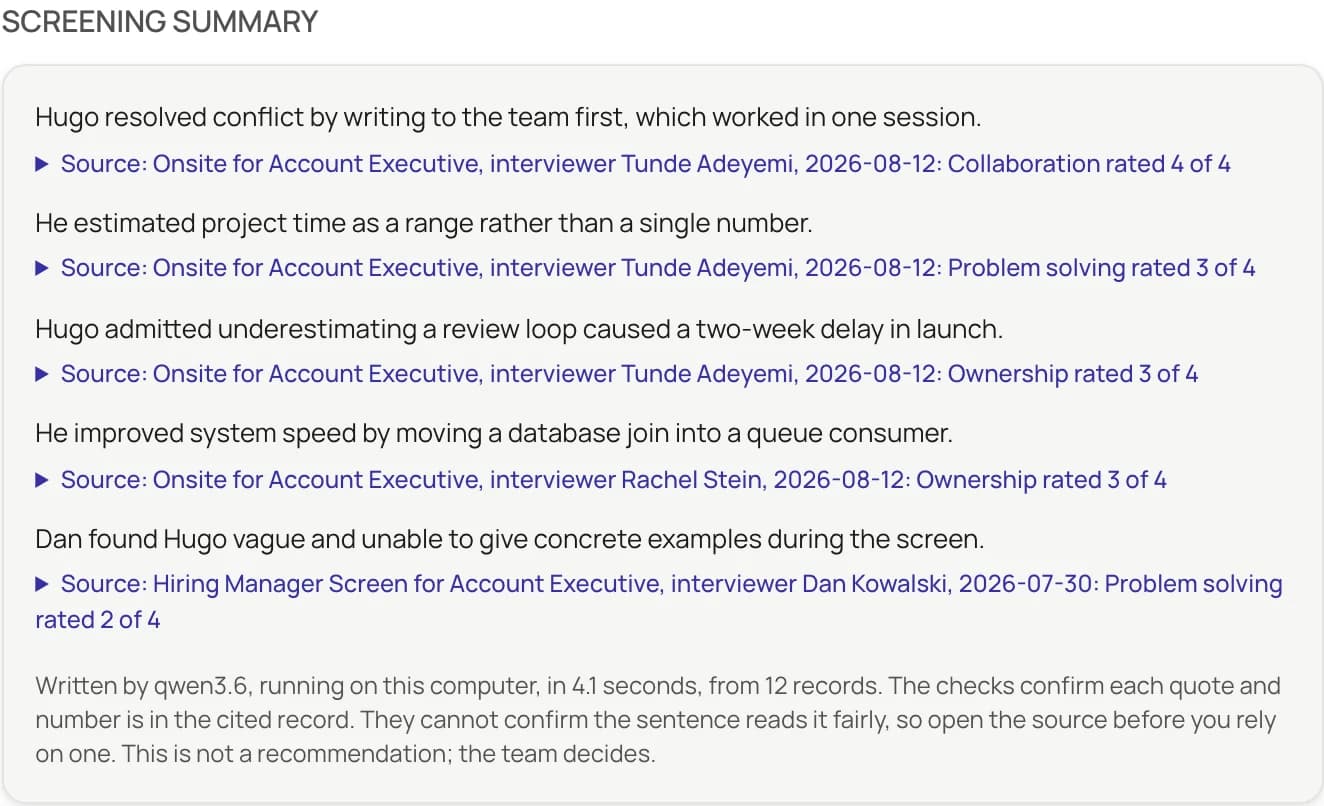
Task: Open the Collaboration rated 4 of 4 source
Action: coord(646,164)
